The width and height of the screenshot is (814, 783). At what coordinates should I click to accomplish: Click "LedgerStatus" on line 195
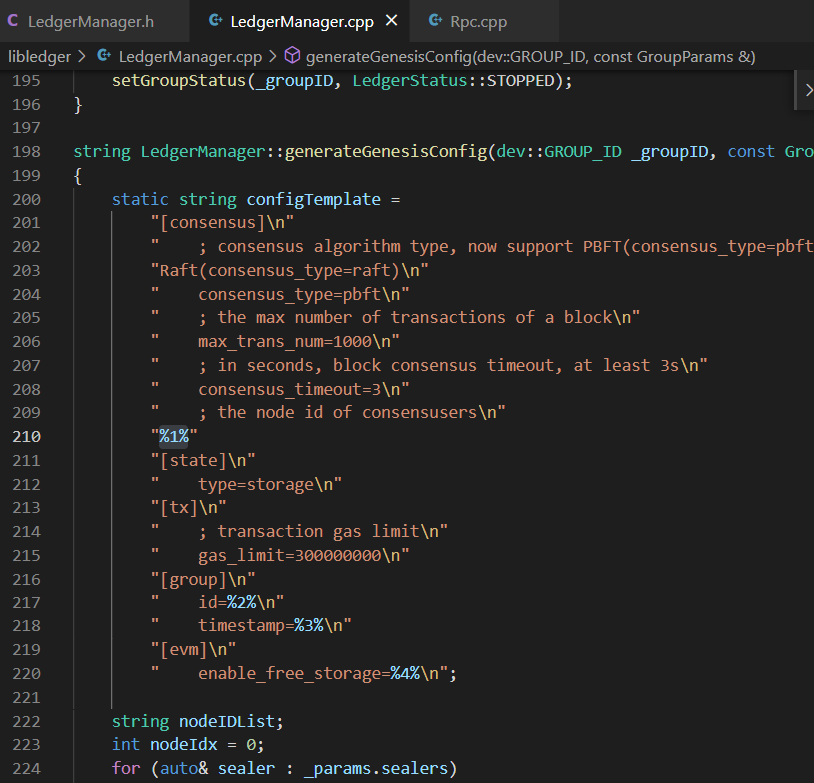[410, 80]
